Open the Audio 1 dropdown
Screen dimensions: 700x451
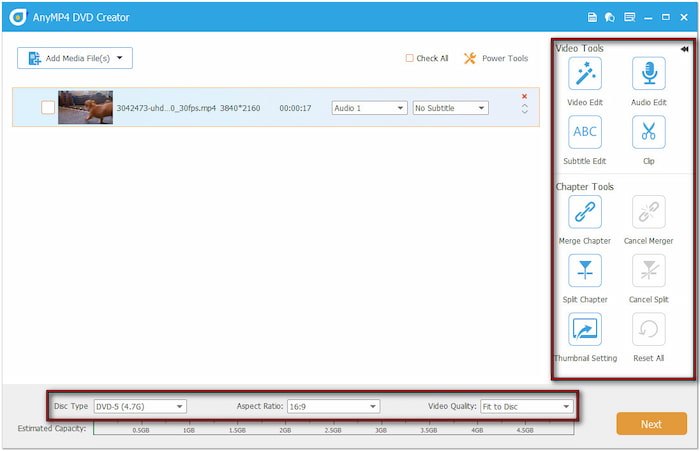[369, 108]
